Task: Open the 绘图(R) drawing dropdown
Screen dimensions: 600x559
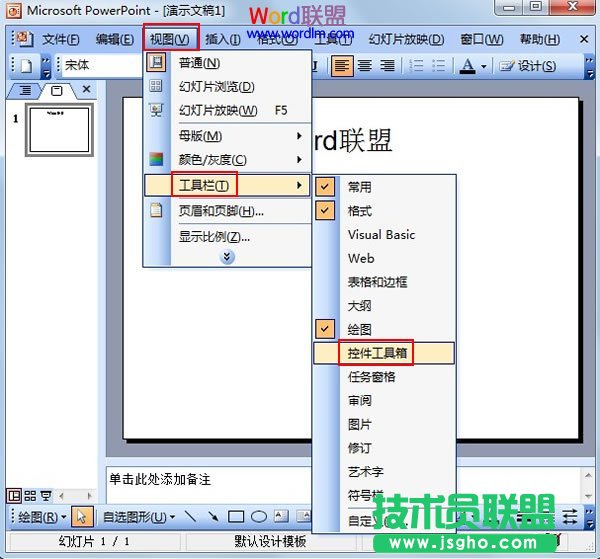Action: coord(42,517)
